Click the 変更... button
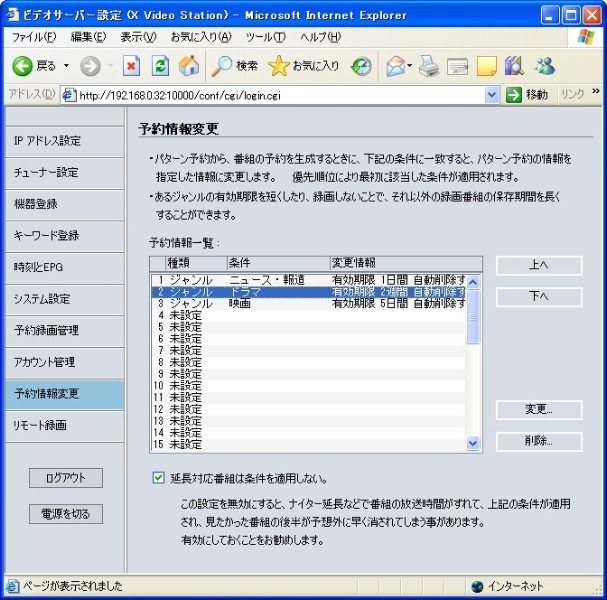The width and height of the screenshot is (607, 600). click(539, 410)
